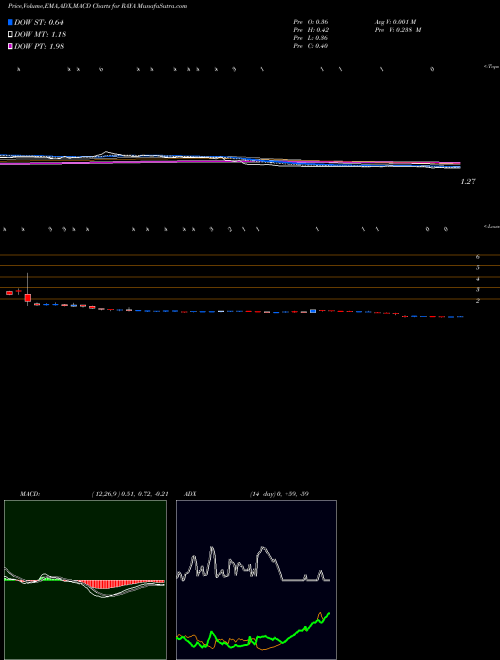The height and width of the screenshot is (660, 500).
Task: Click the 'Pre L: 0.36' value
Action: (311, 38)
